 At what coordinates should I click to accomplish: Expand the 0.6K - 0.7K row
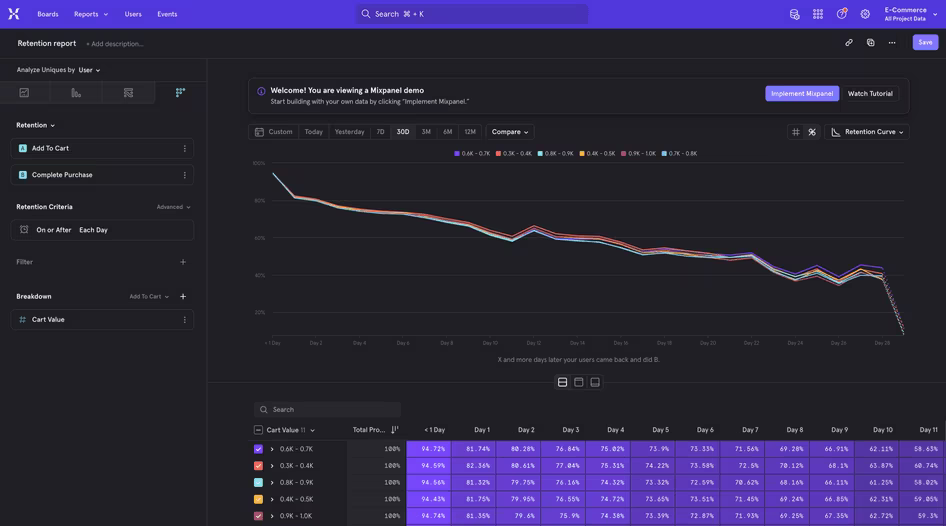(272, 449)
